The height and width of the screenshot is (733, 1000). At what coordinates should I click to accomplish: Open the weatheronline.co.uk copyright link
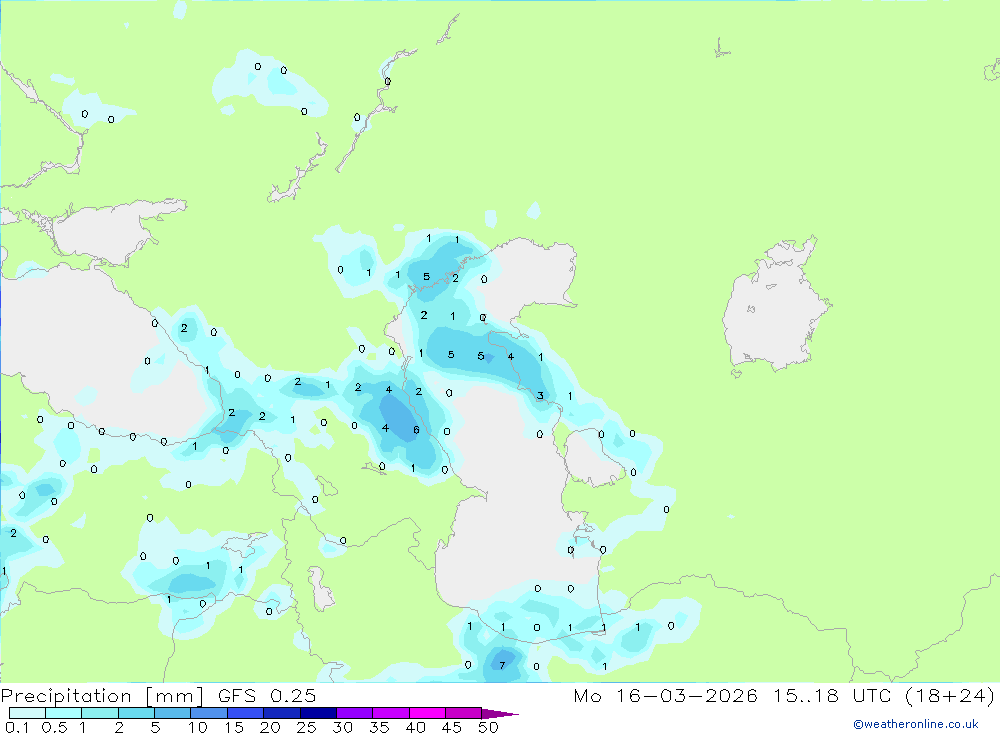[x=916, y=724]
